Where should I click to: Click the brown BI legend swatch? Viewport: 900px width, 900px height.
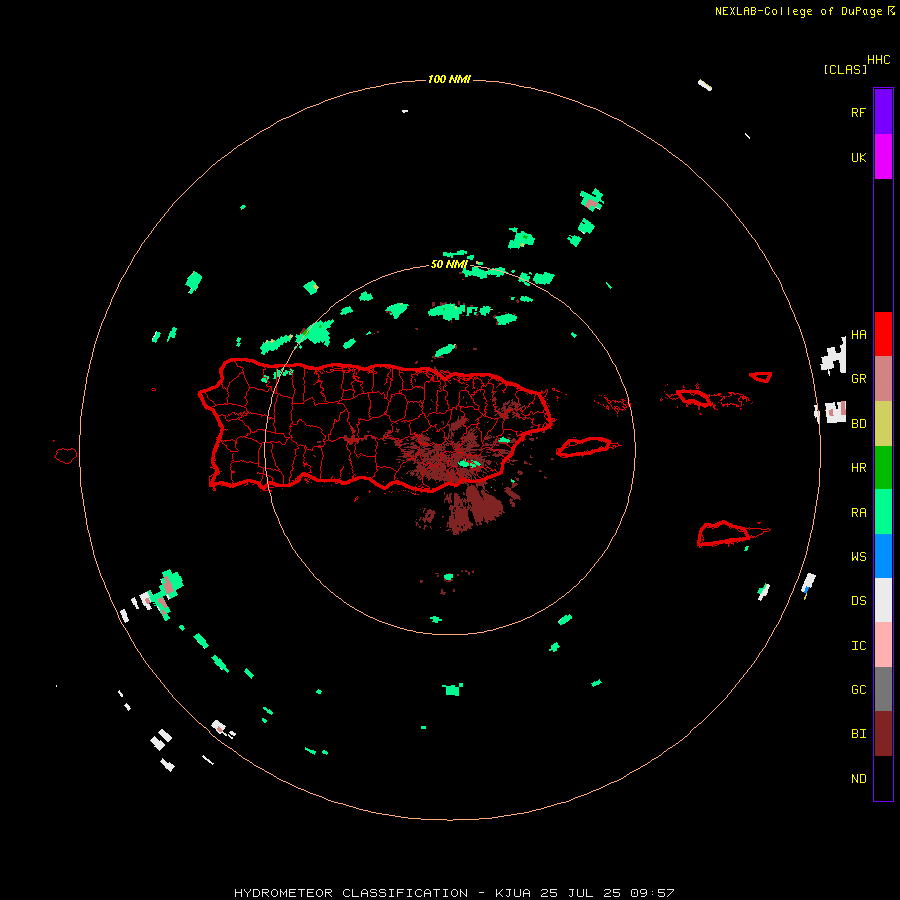883,734
